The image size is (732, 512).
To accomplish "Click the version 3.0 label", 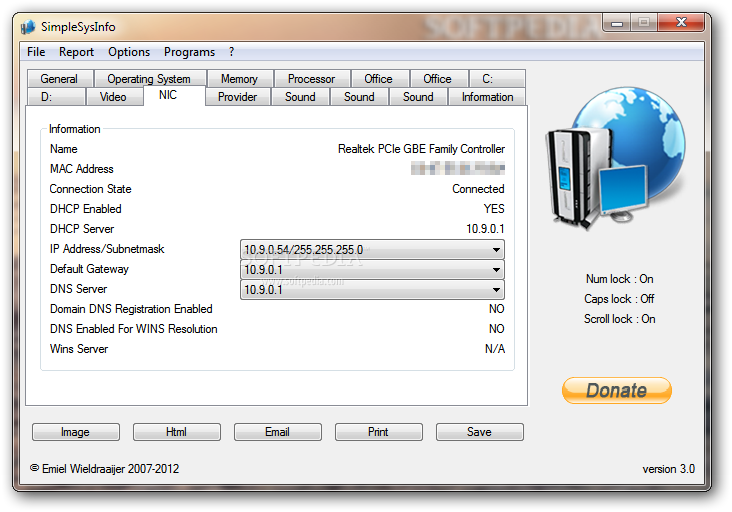I will 669,469.
